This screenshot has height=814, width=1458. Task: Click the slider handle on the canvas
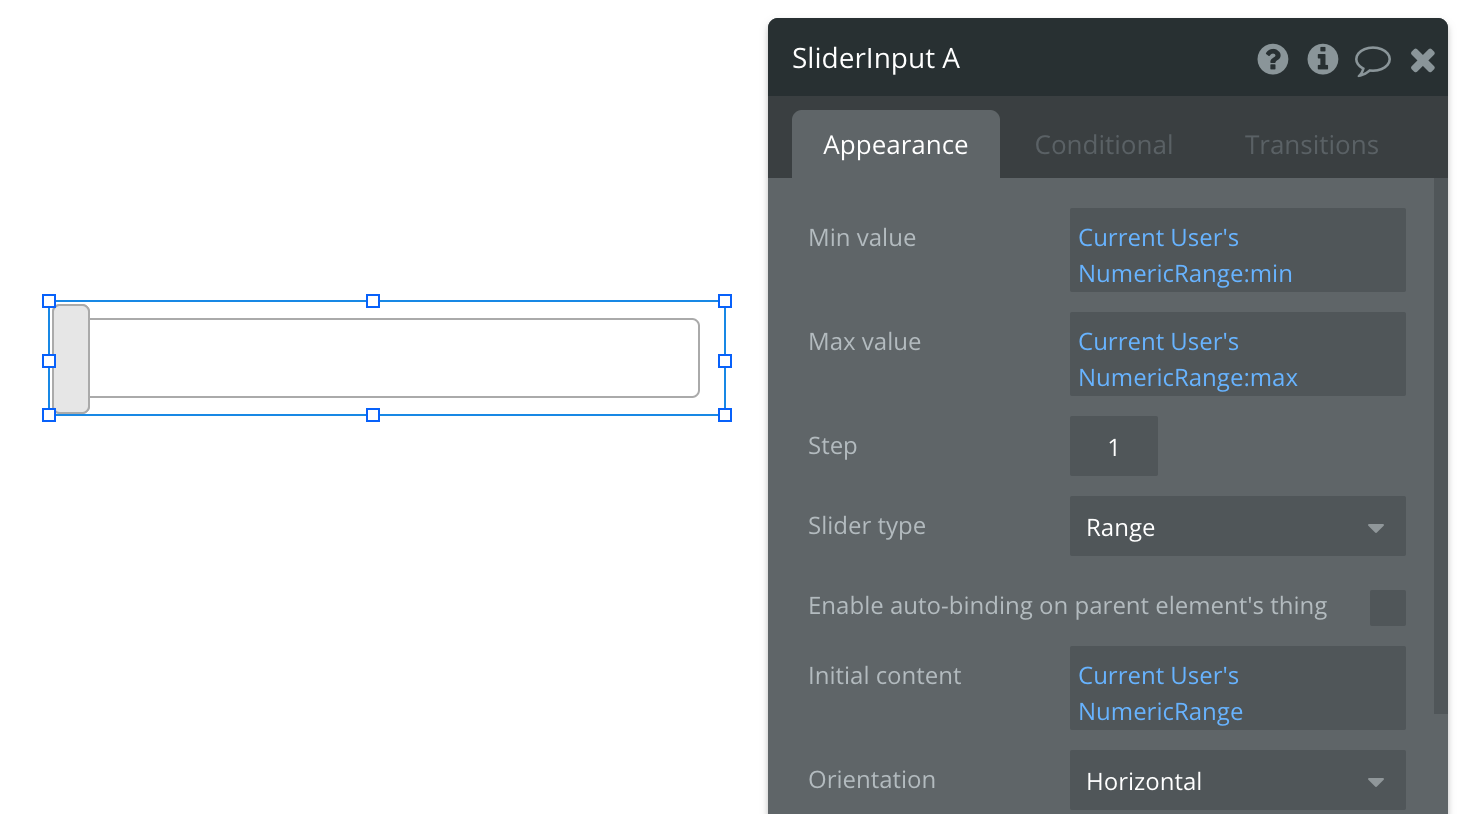[x=71, y=359]
